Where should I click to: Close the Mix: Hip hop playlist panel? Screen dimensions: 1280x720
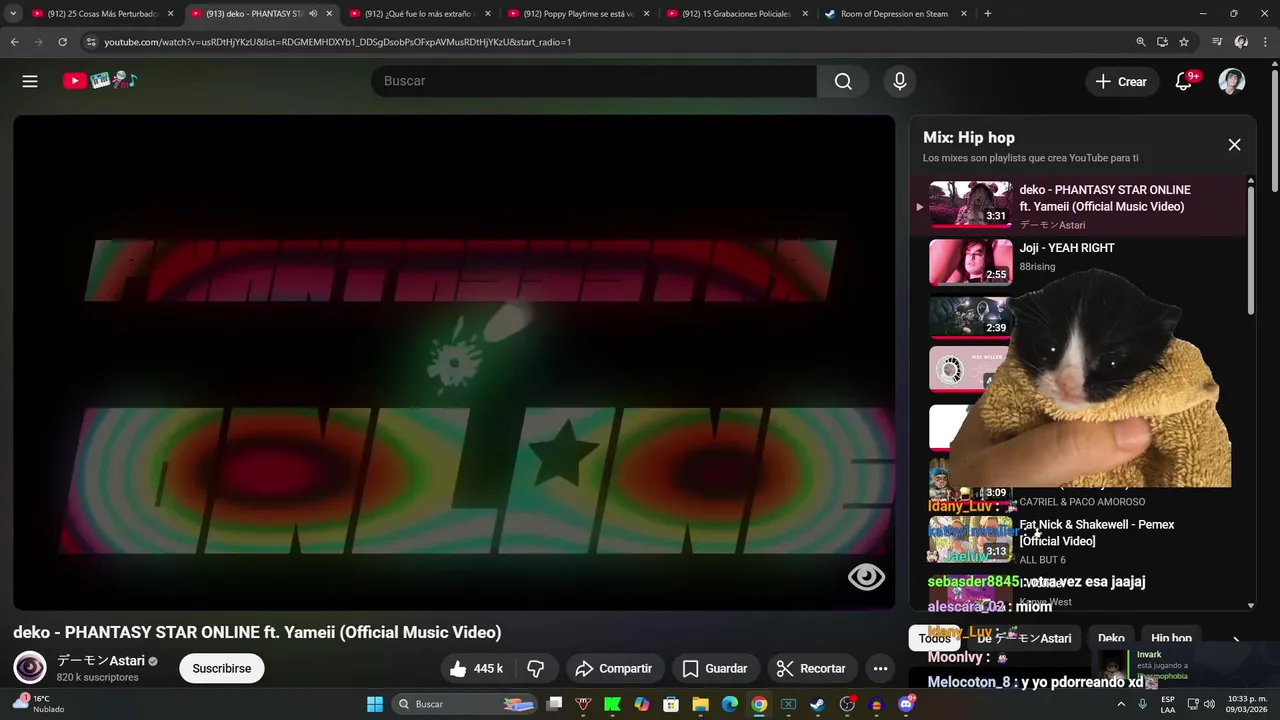tap(1234, 145)
